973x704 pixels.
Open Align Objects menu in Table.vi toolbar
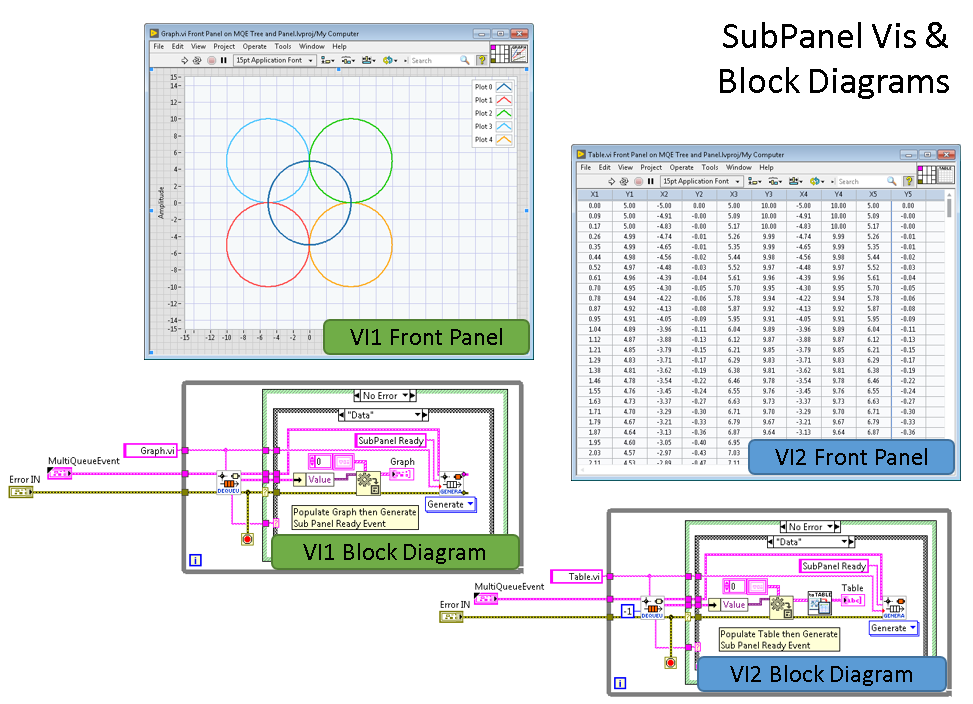(x=755, y=181)
